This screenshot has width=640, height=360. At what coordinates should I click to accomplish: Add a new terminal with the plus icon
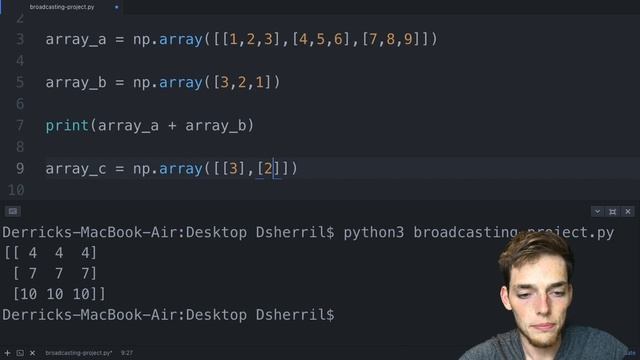[7, 353]
